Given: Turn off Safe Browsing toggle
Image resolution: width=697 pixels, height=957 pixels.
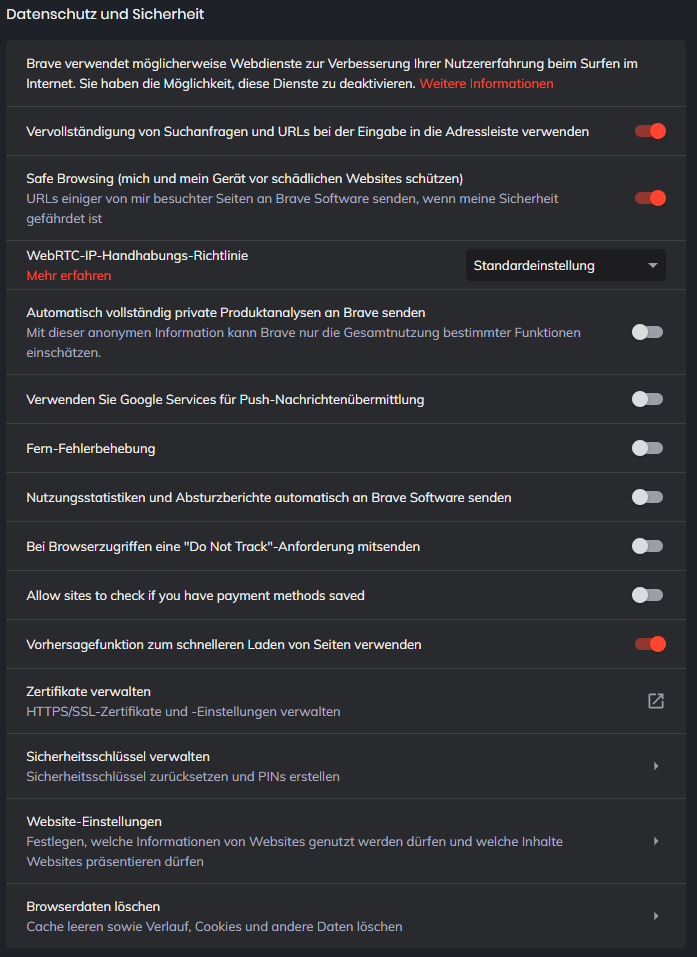Looking at the screenshot, I should [x=649, y=198].
